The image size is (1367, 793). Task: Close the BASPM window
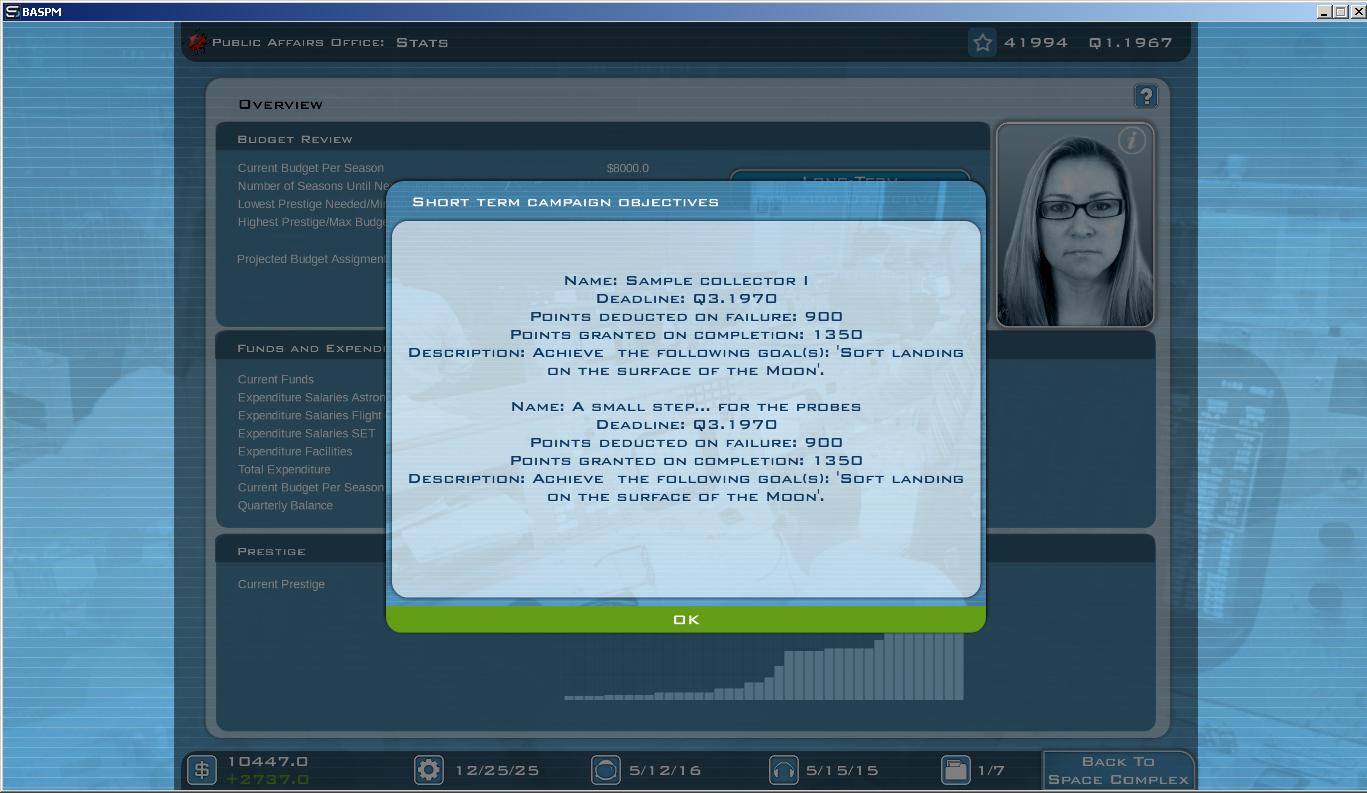coord(1357,11)
